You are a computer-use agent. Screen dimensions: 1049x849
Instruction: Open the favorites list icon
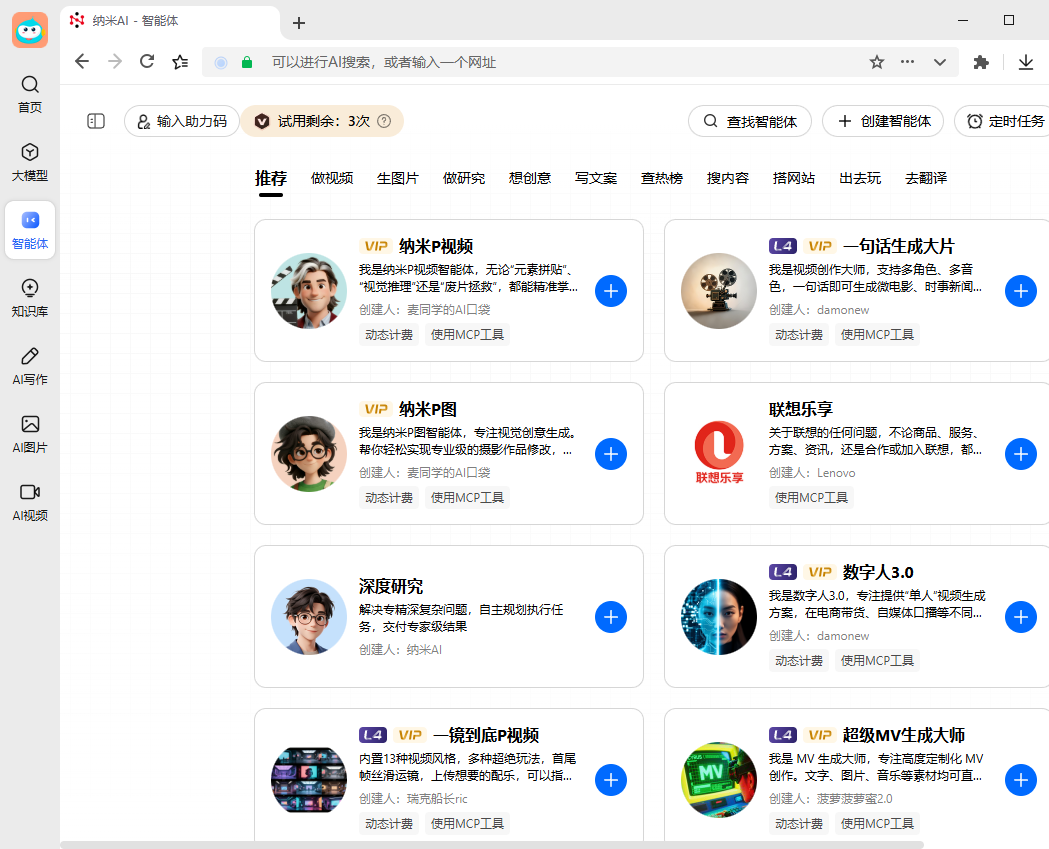[x=180, y=62]
